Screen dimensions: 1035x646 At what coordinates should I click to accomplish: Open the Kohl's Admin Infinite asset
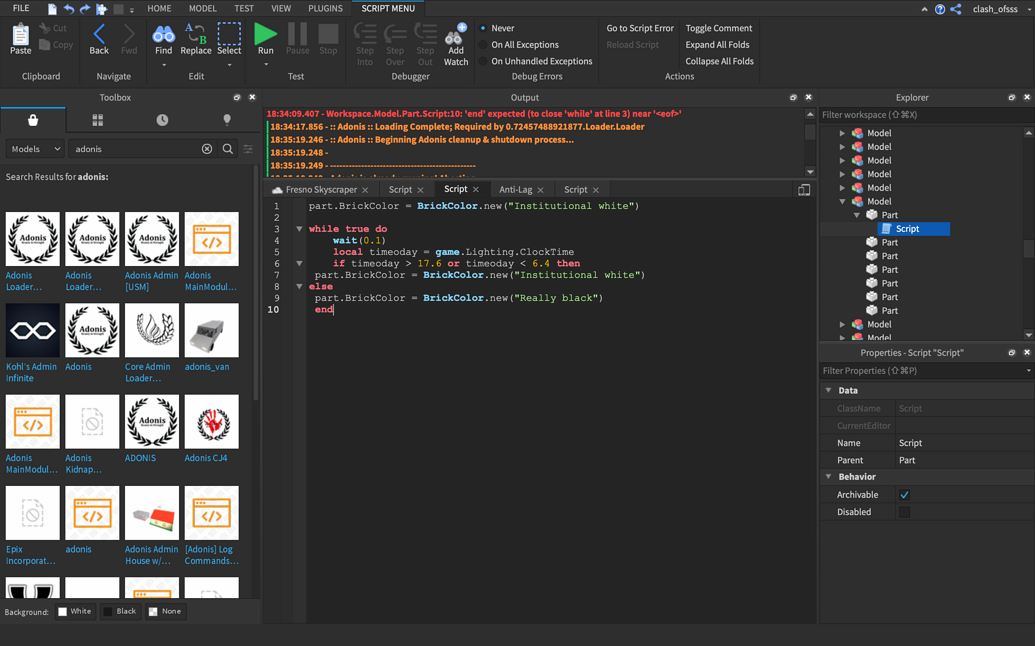point(32,343)
